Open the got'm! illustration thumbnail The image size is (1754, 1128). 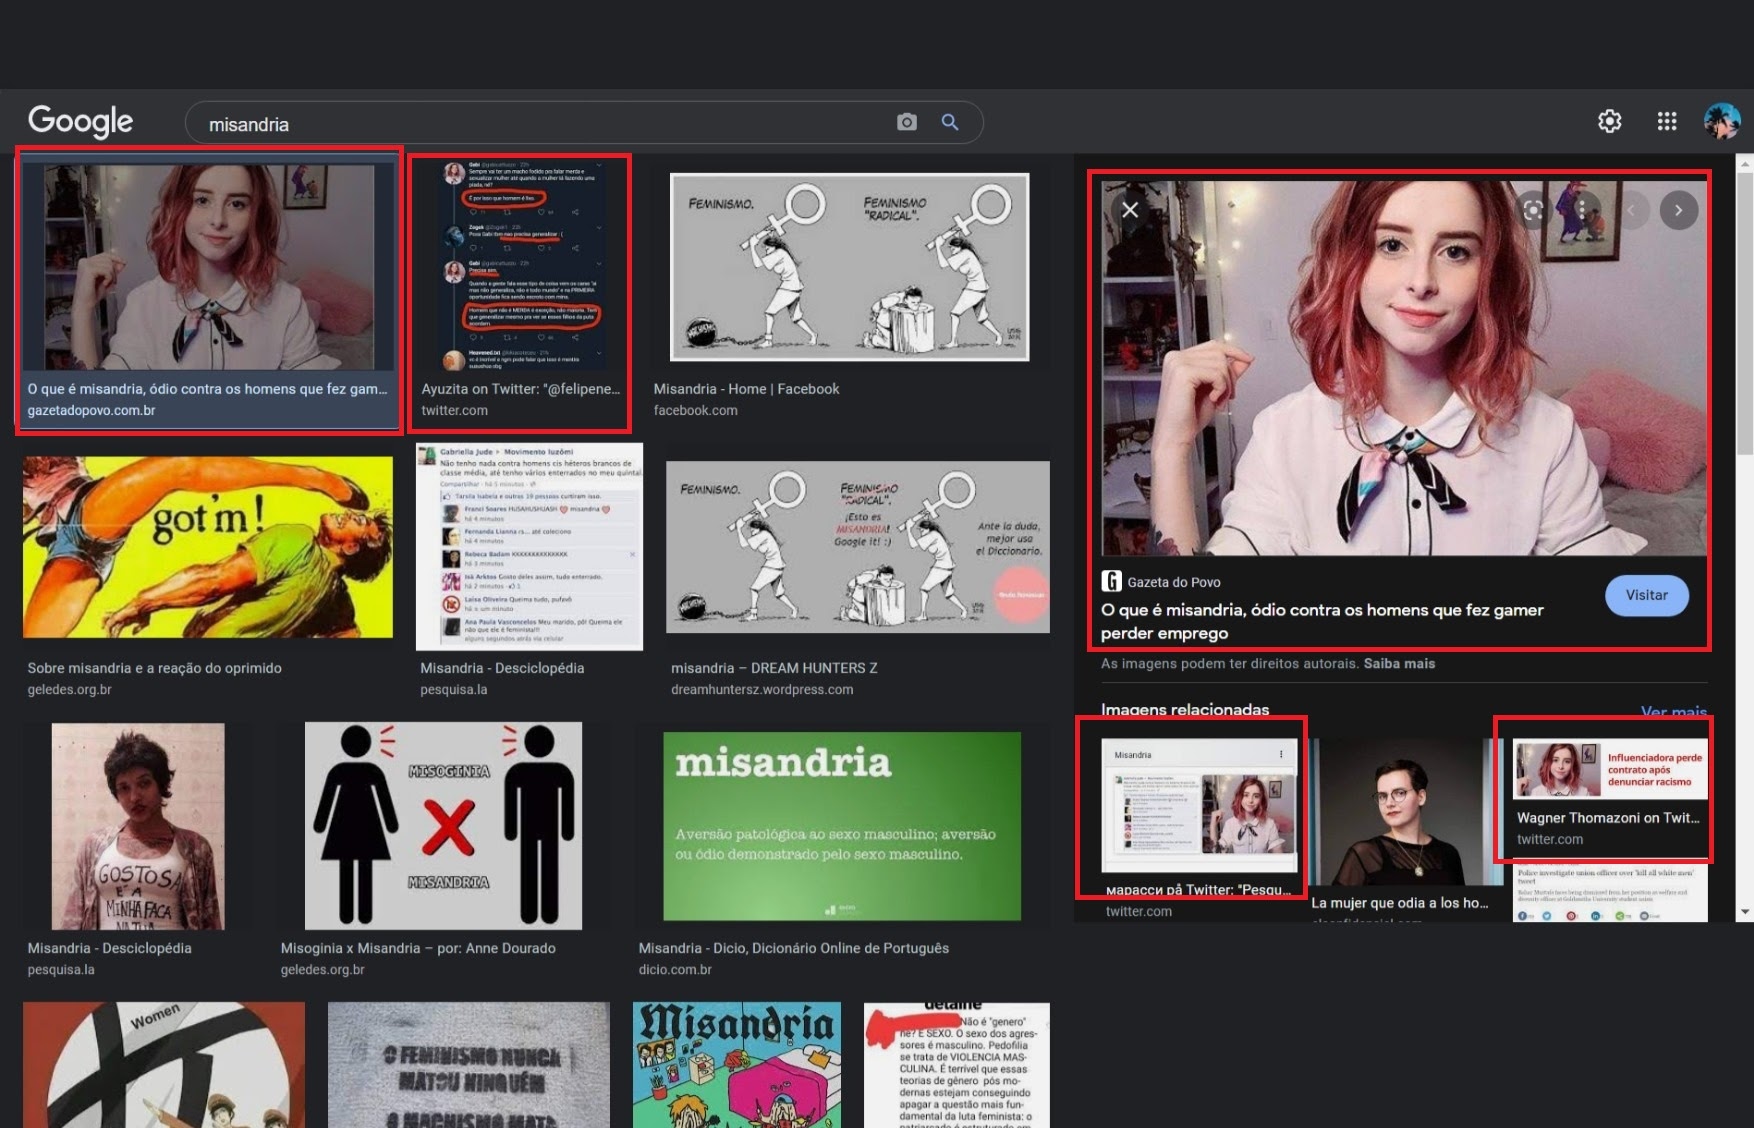click(x=208, y=547)
